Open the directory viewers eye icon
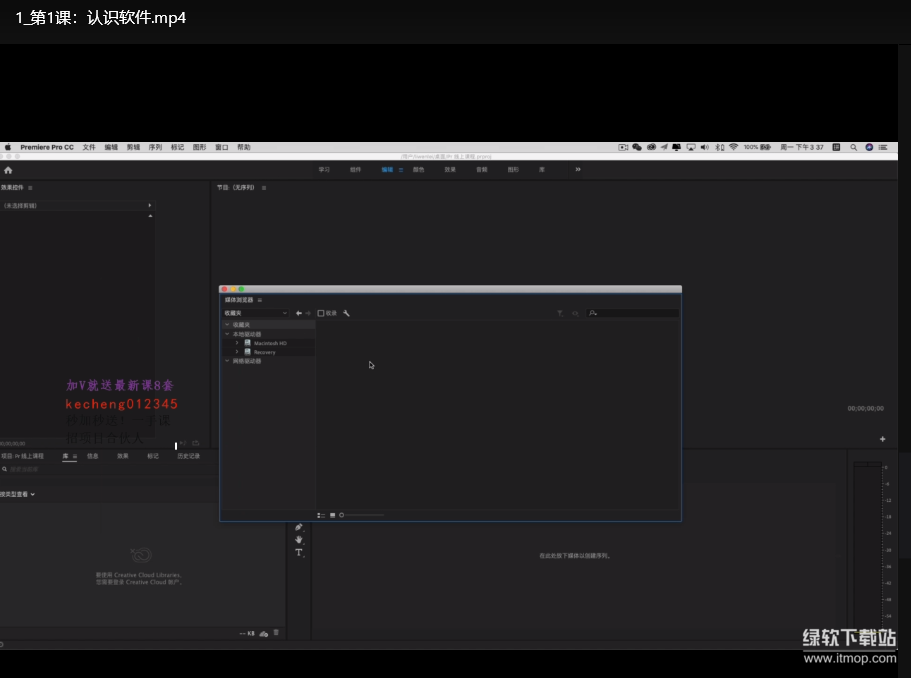Screen dimensions: 911x678 pyautogui.click(x=575, y=314)
